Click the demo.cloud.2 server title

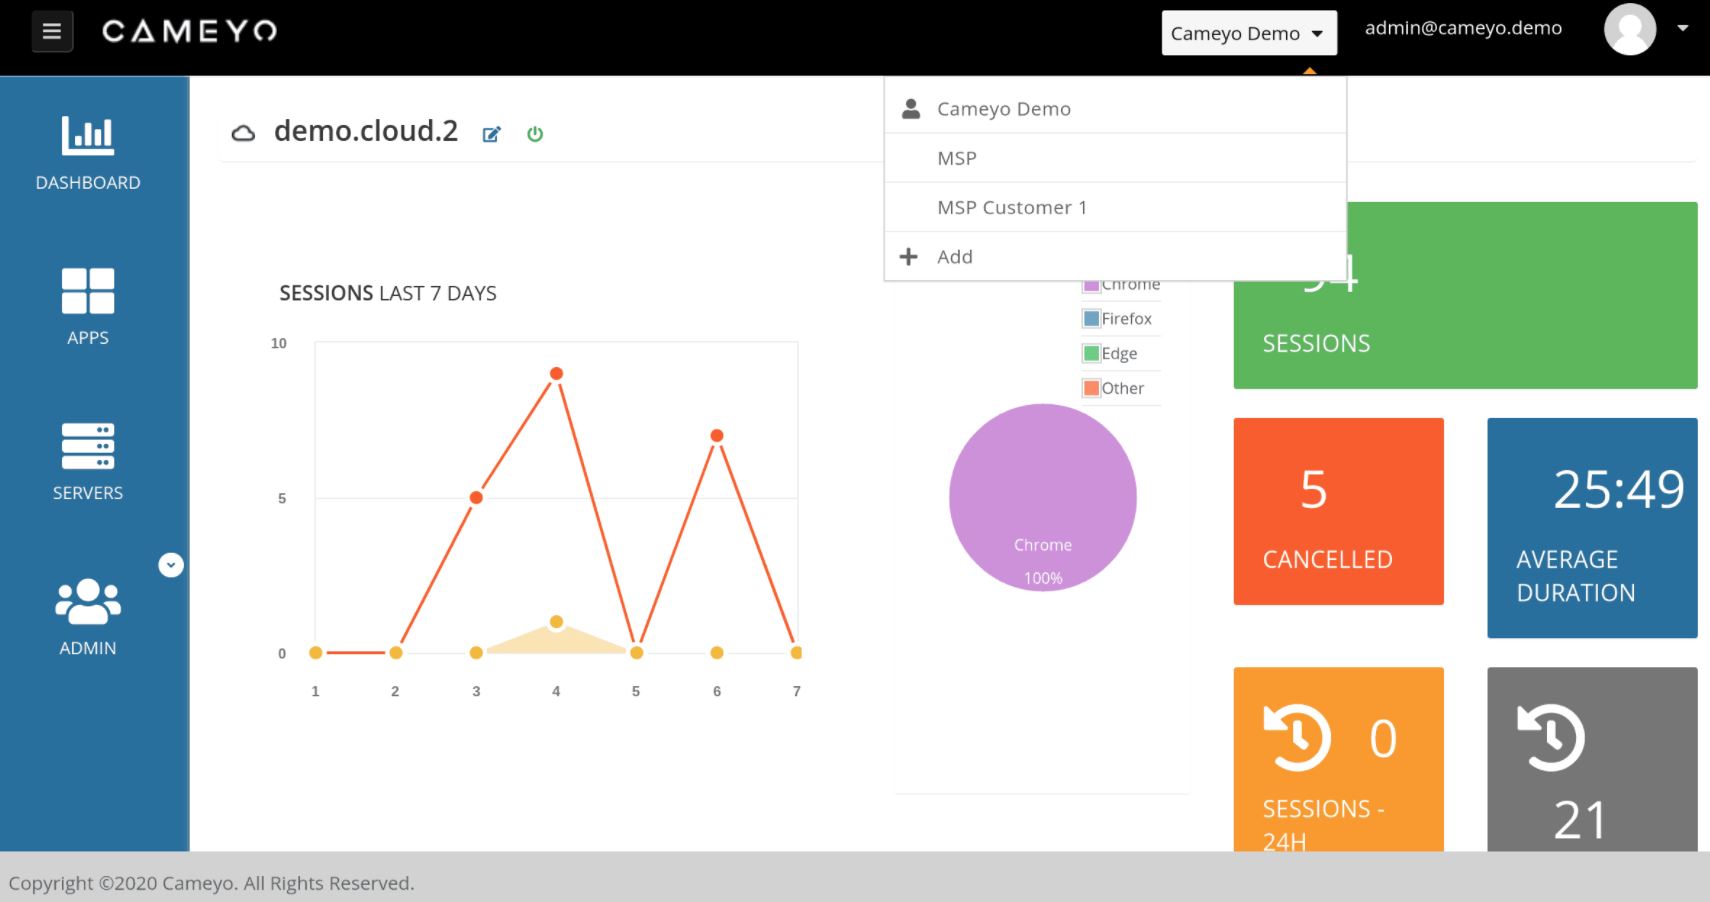coord(366,131)
